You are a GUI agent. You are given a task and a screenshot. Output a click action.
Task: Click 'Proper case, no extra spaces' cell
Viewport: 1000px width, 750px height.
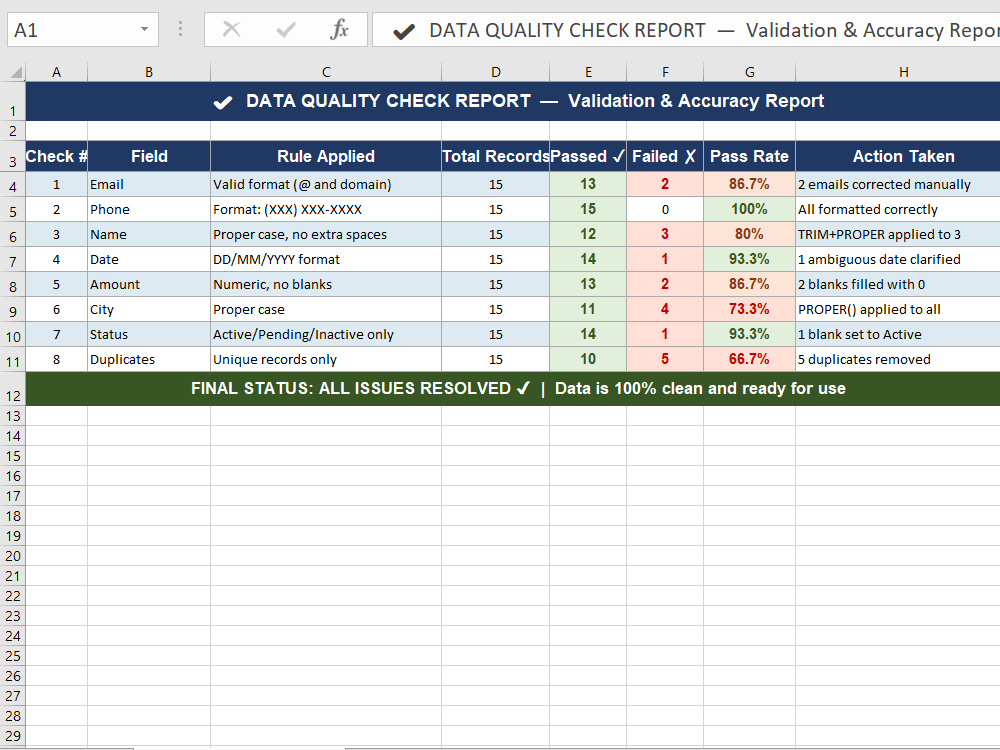326,234
